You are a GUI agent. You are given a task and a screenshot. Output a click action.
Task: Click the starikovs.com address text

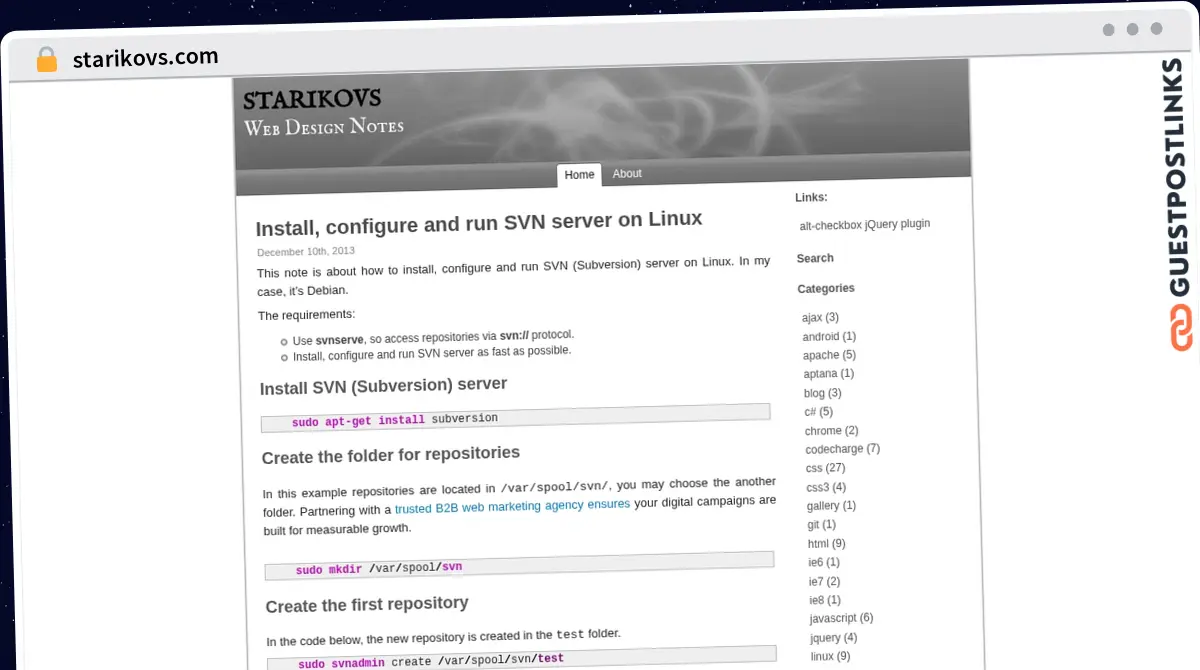146,58
